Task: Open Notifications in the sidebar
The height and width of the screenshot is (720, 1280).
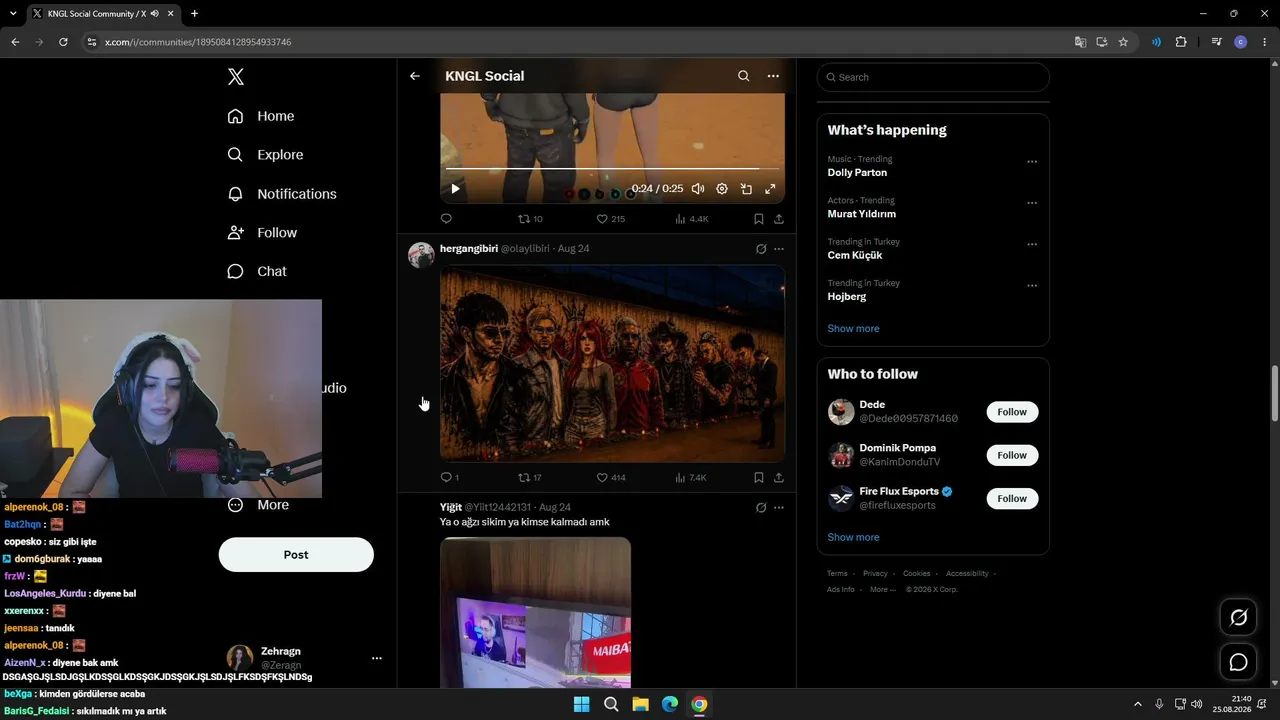Action: click(x=282, y=194)
